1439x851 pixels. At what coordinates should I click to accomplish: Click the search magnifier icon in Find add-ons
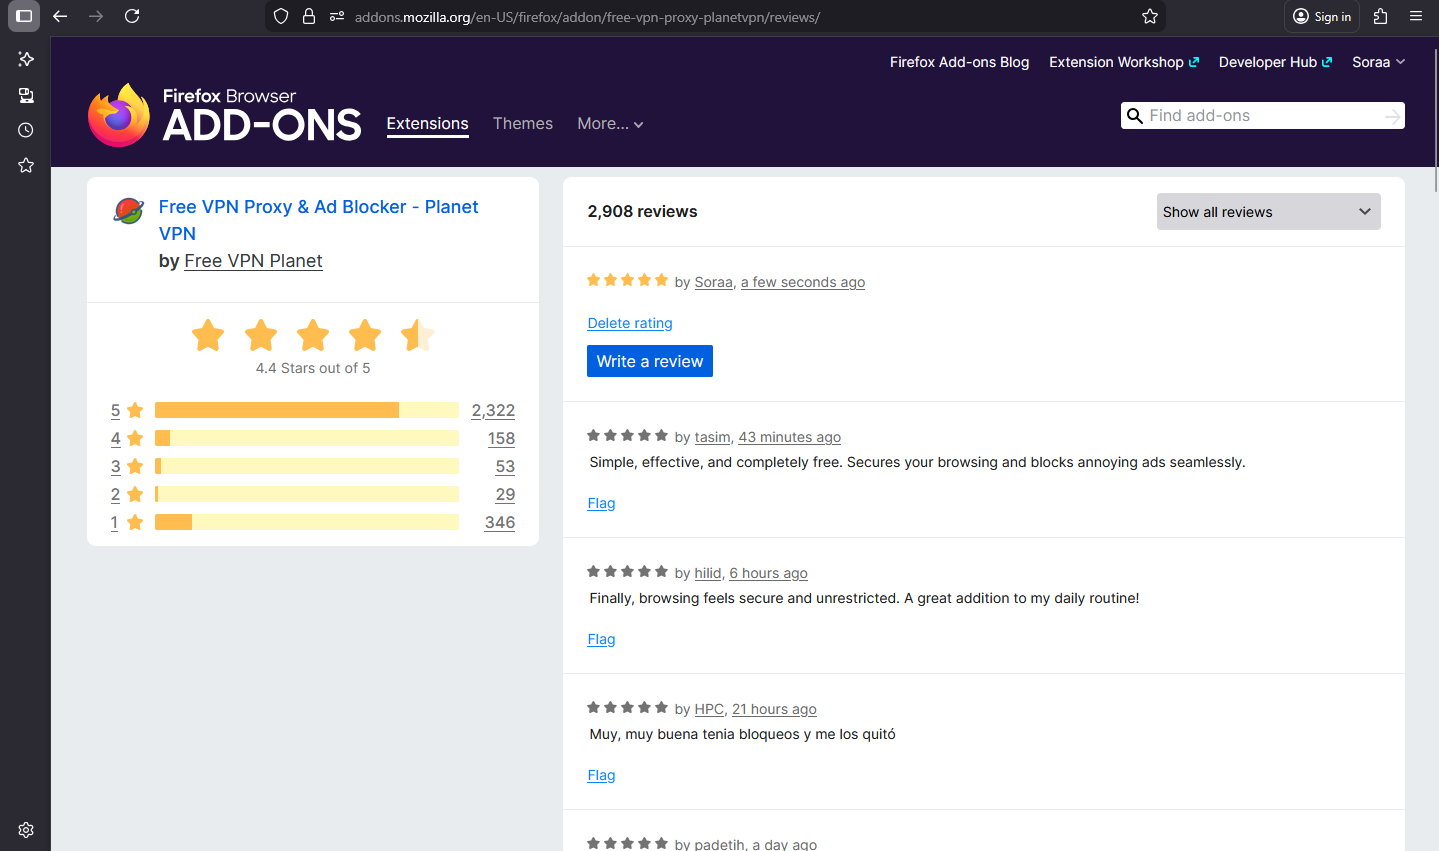tap(1135, 116)
